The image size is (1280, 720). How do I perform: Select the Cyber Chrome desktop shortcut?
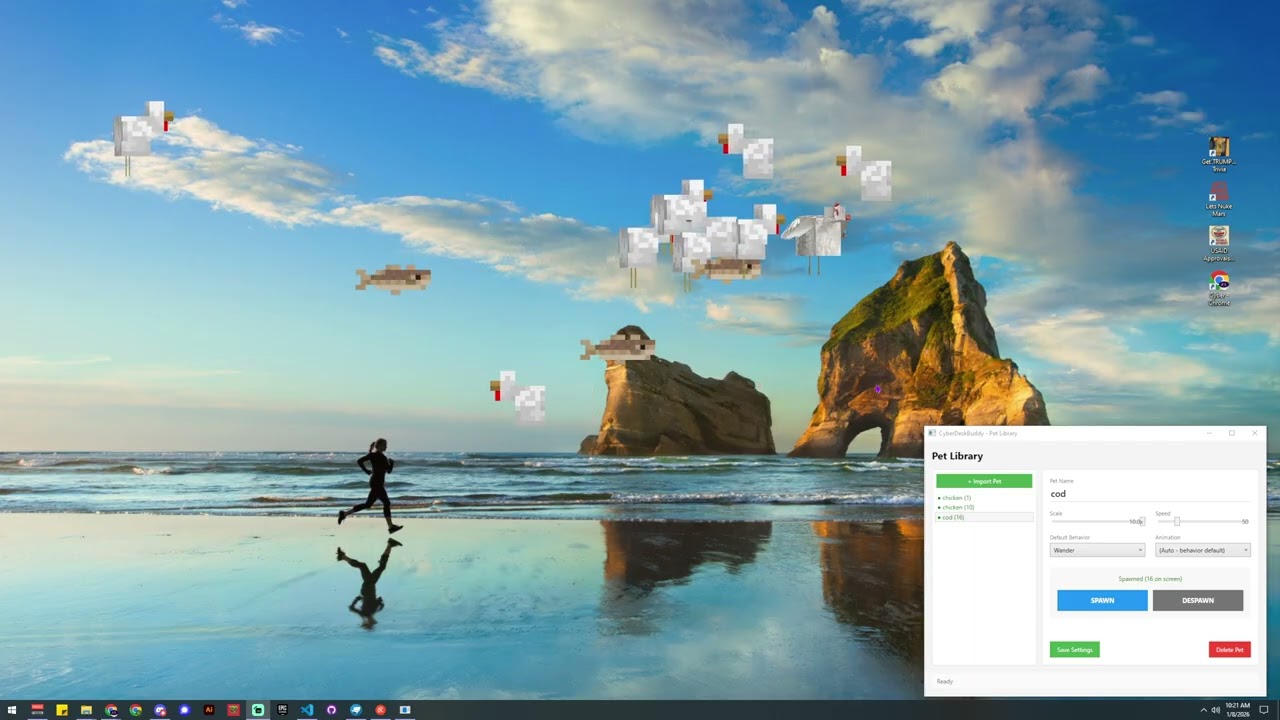(1219, 288)
